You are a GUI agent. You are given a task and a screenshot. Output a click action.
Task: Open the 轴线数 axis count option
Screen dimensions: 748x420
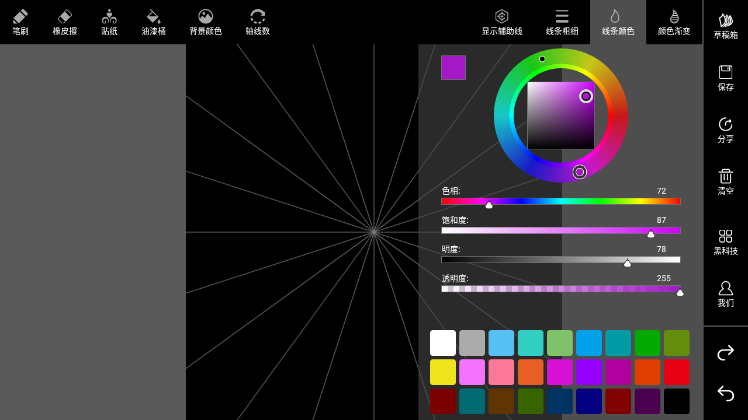point(258,22)
